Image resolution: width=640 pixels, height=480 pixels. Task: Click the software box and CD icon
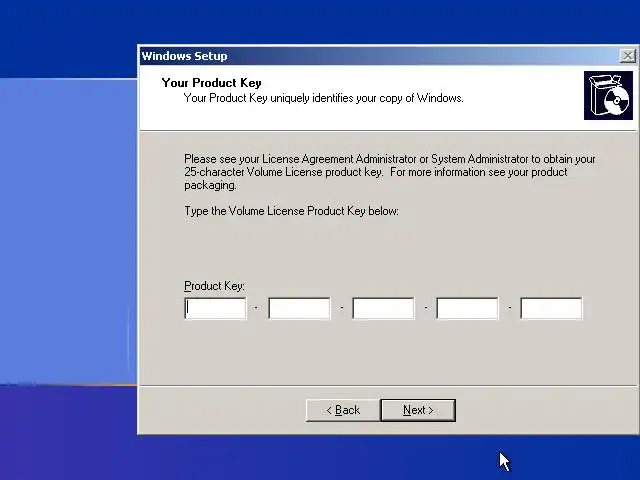coord(608,96)
